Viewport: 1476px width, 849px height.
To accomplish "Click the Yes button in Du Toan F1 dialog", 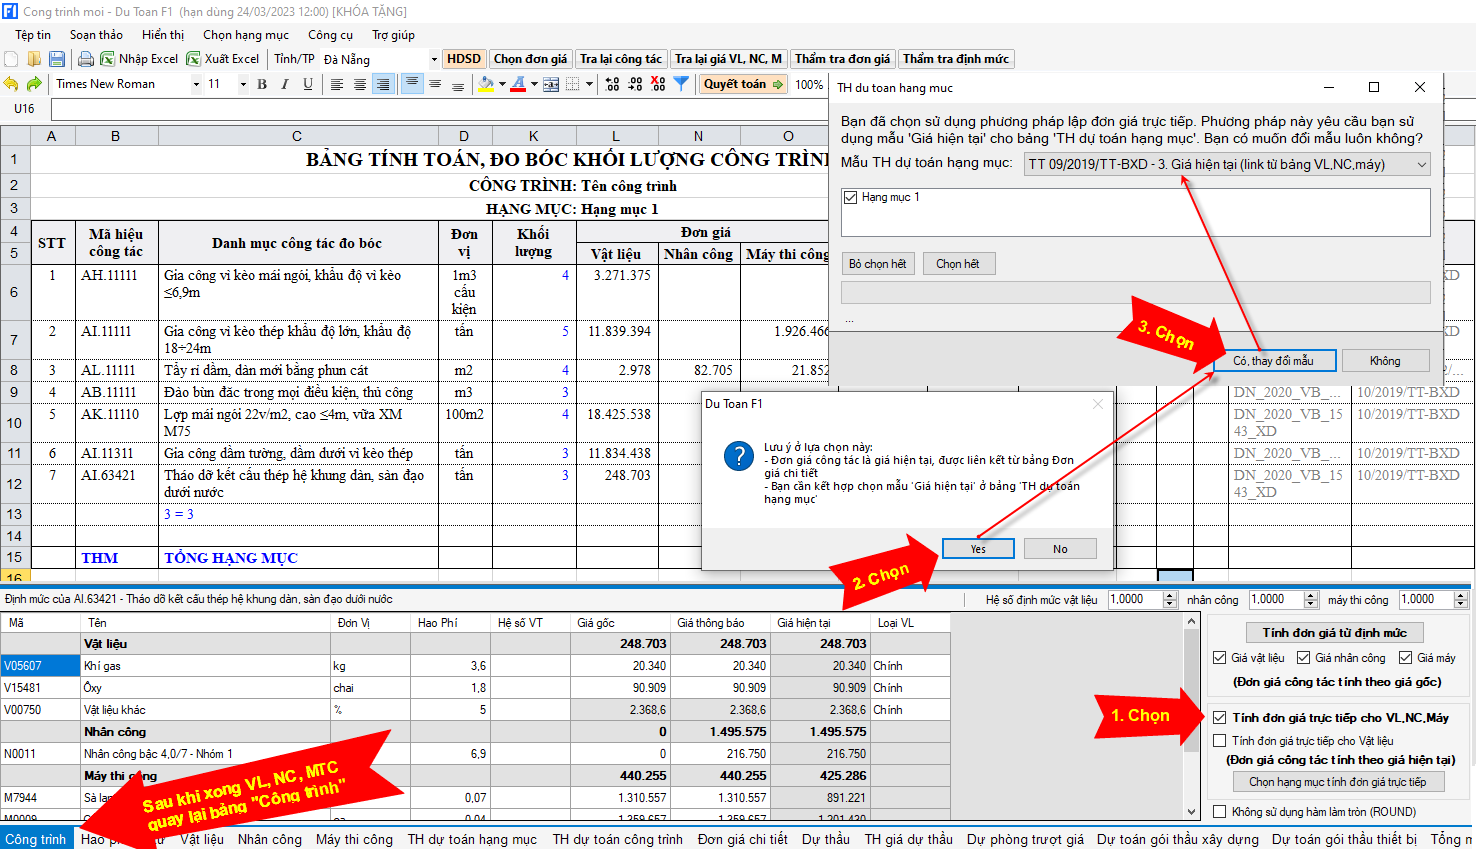I will tap(978, 549).
